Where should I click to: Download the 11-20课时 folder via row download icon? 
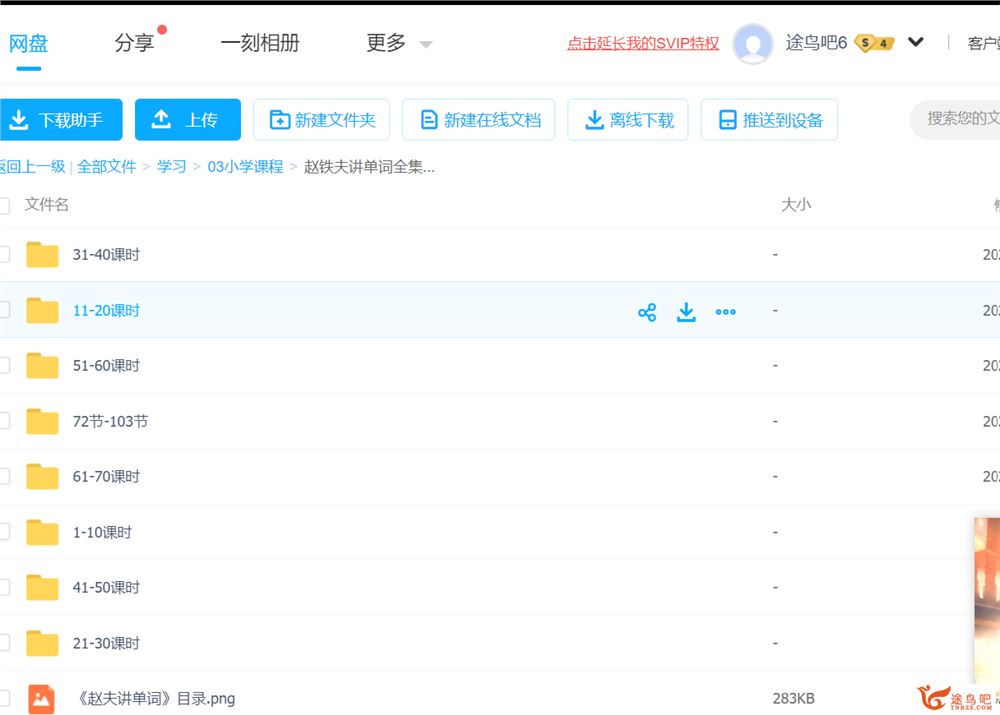[x=686, y=312]
